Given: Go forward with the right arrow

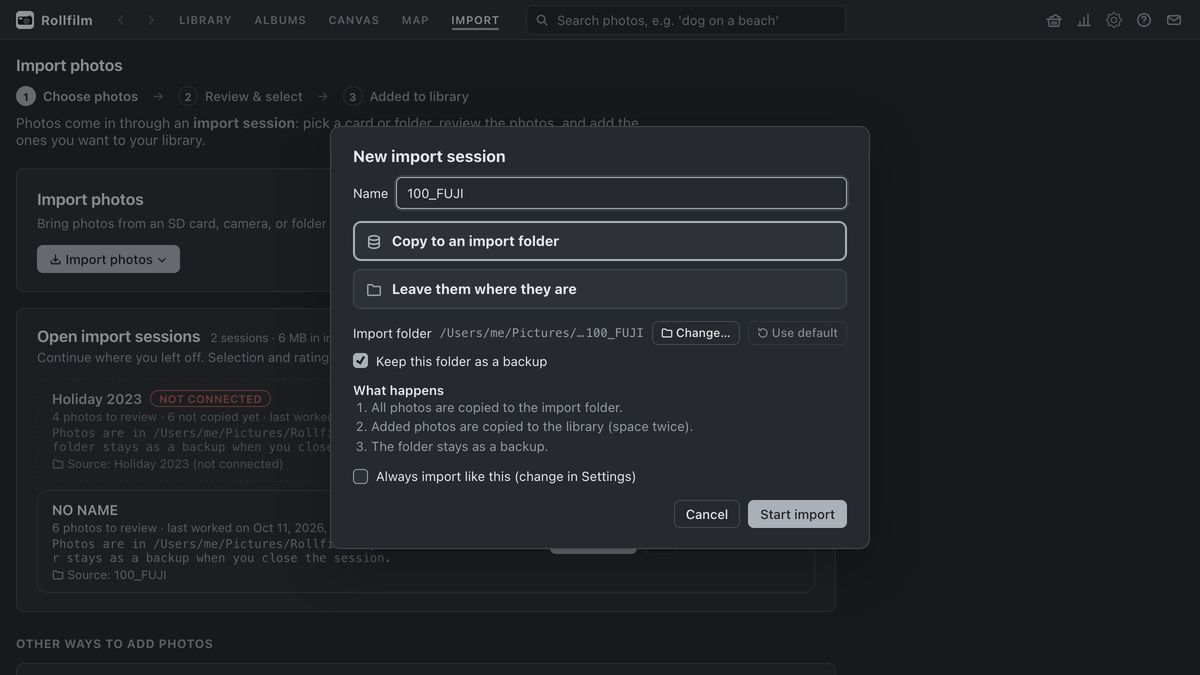Looking at the screenshot, I should [150, 20].
